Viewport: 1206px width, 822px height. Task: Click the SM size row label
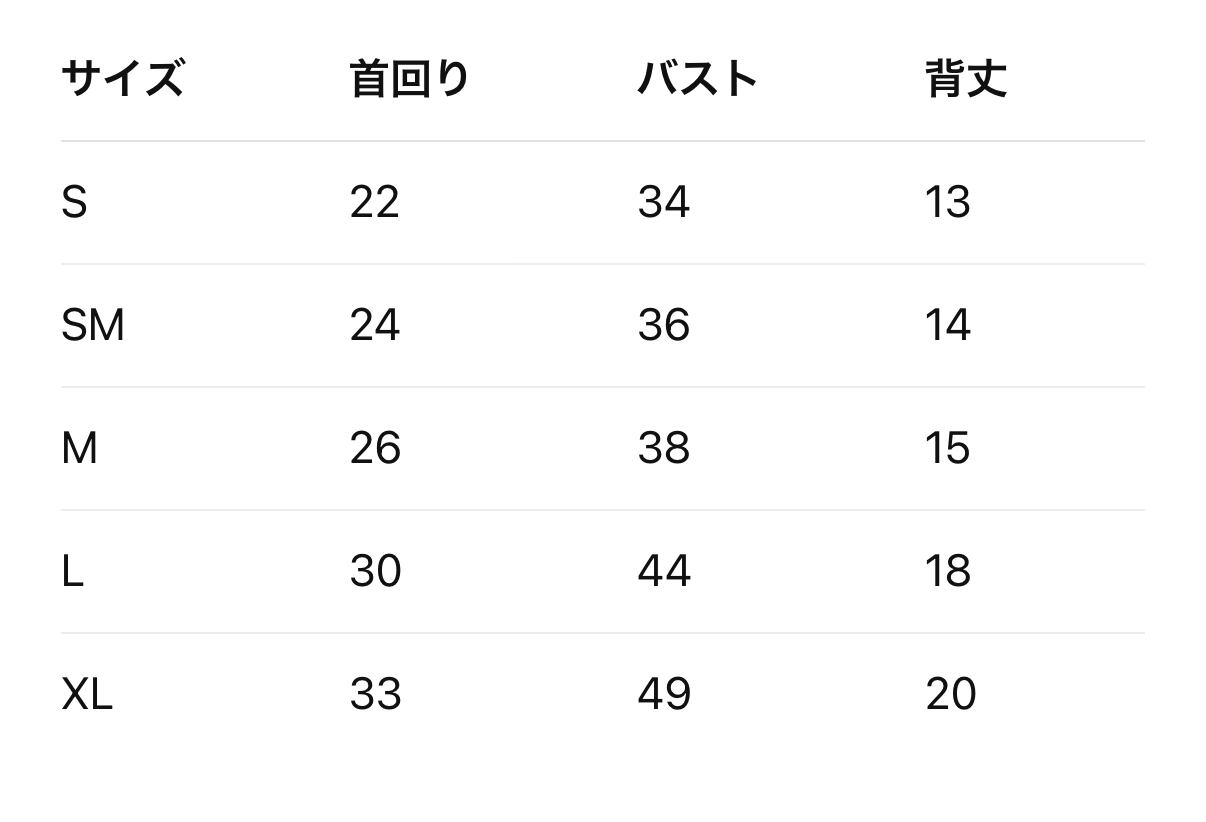[x=92, y=325]
